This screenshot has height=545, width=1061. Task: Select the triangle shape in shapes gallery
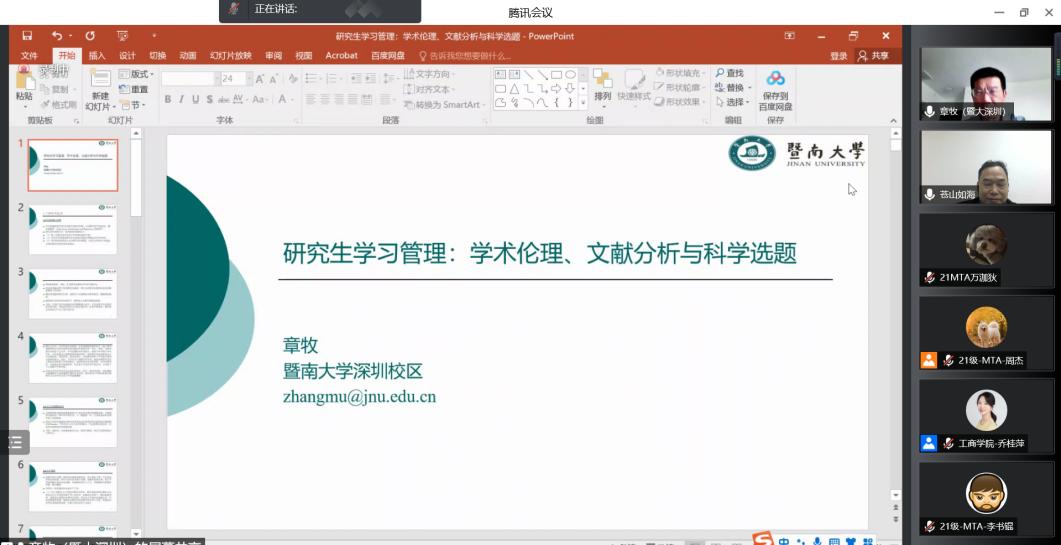coord(514,89)
